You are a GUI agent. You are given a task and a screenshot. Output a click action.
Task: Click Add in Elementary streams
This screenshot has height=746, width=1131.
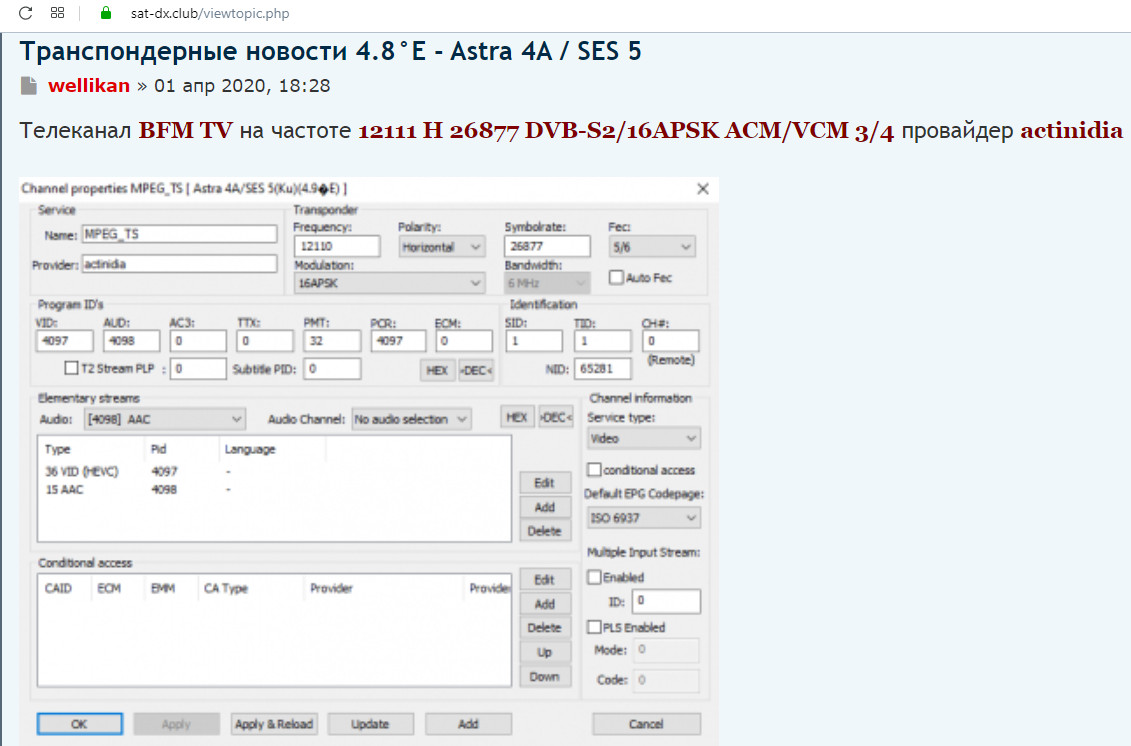(545, 507)
